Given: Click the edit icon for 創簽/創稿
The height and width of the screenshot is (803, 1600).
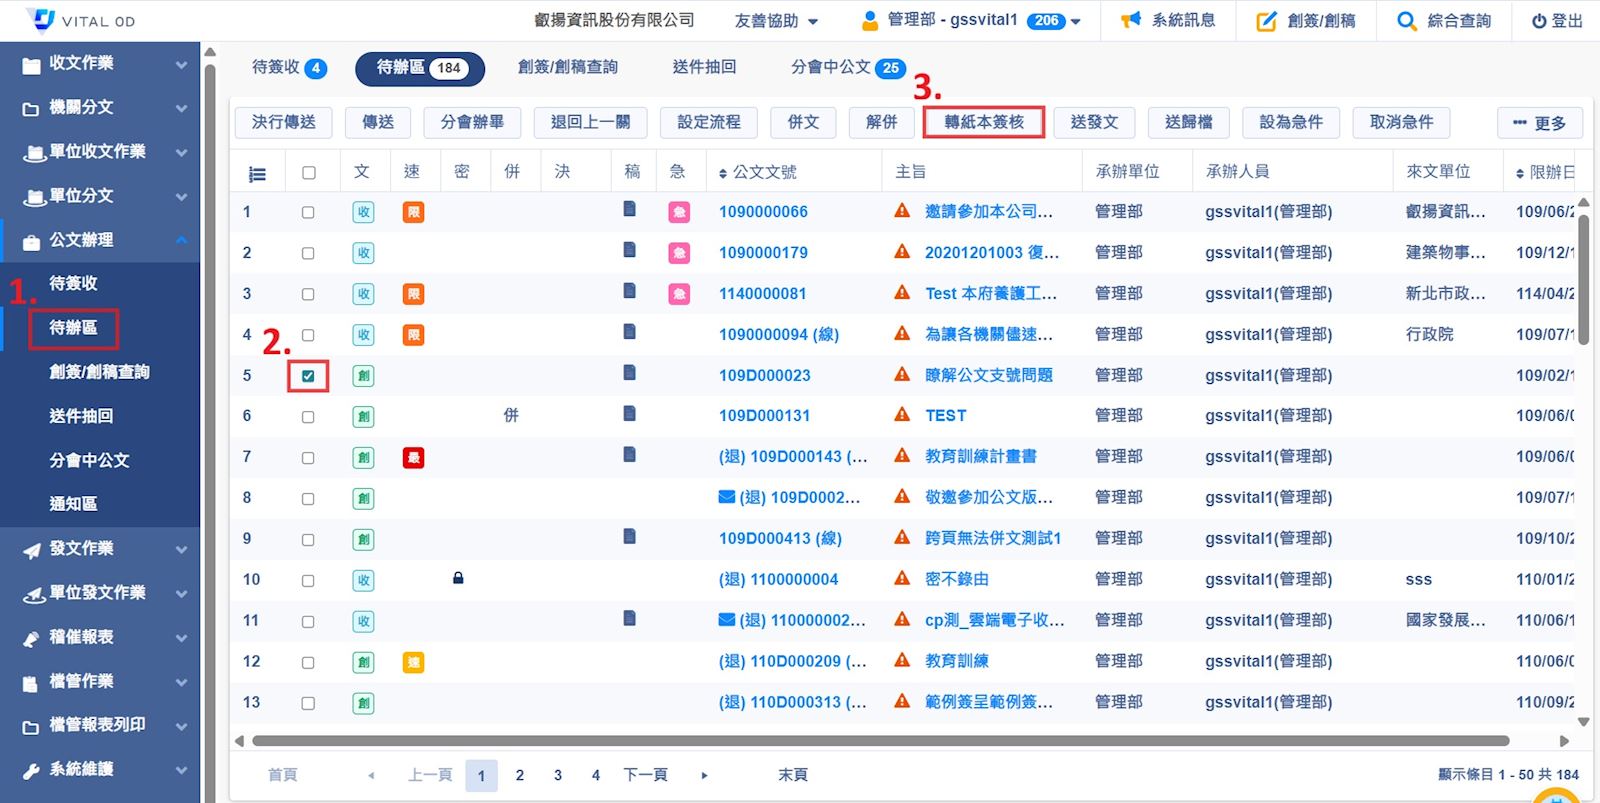Looking at the screenshot, I should click(x=1266, y=21).
